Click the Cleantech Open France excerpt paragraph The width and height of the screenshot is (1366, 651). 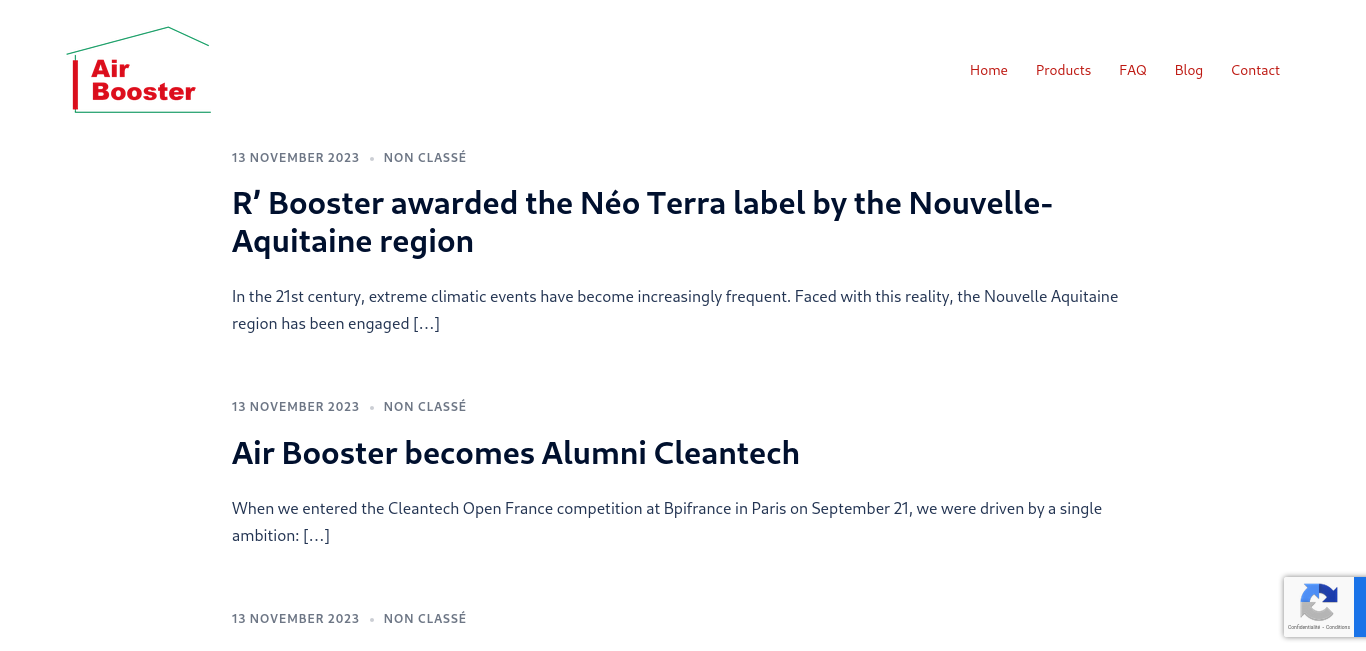click(x=667, y=521)
